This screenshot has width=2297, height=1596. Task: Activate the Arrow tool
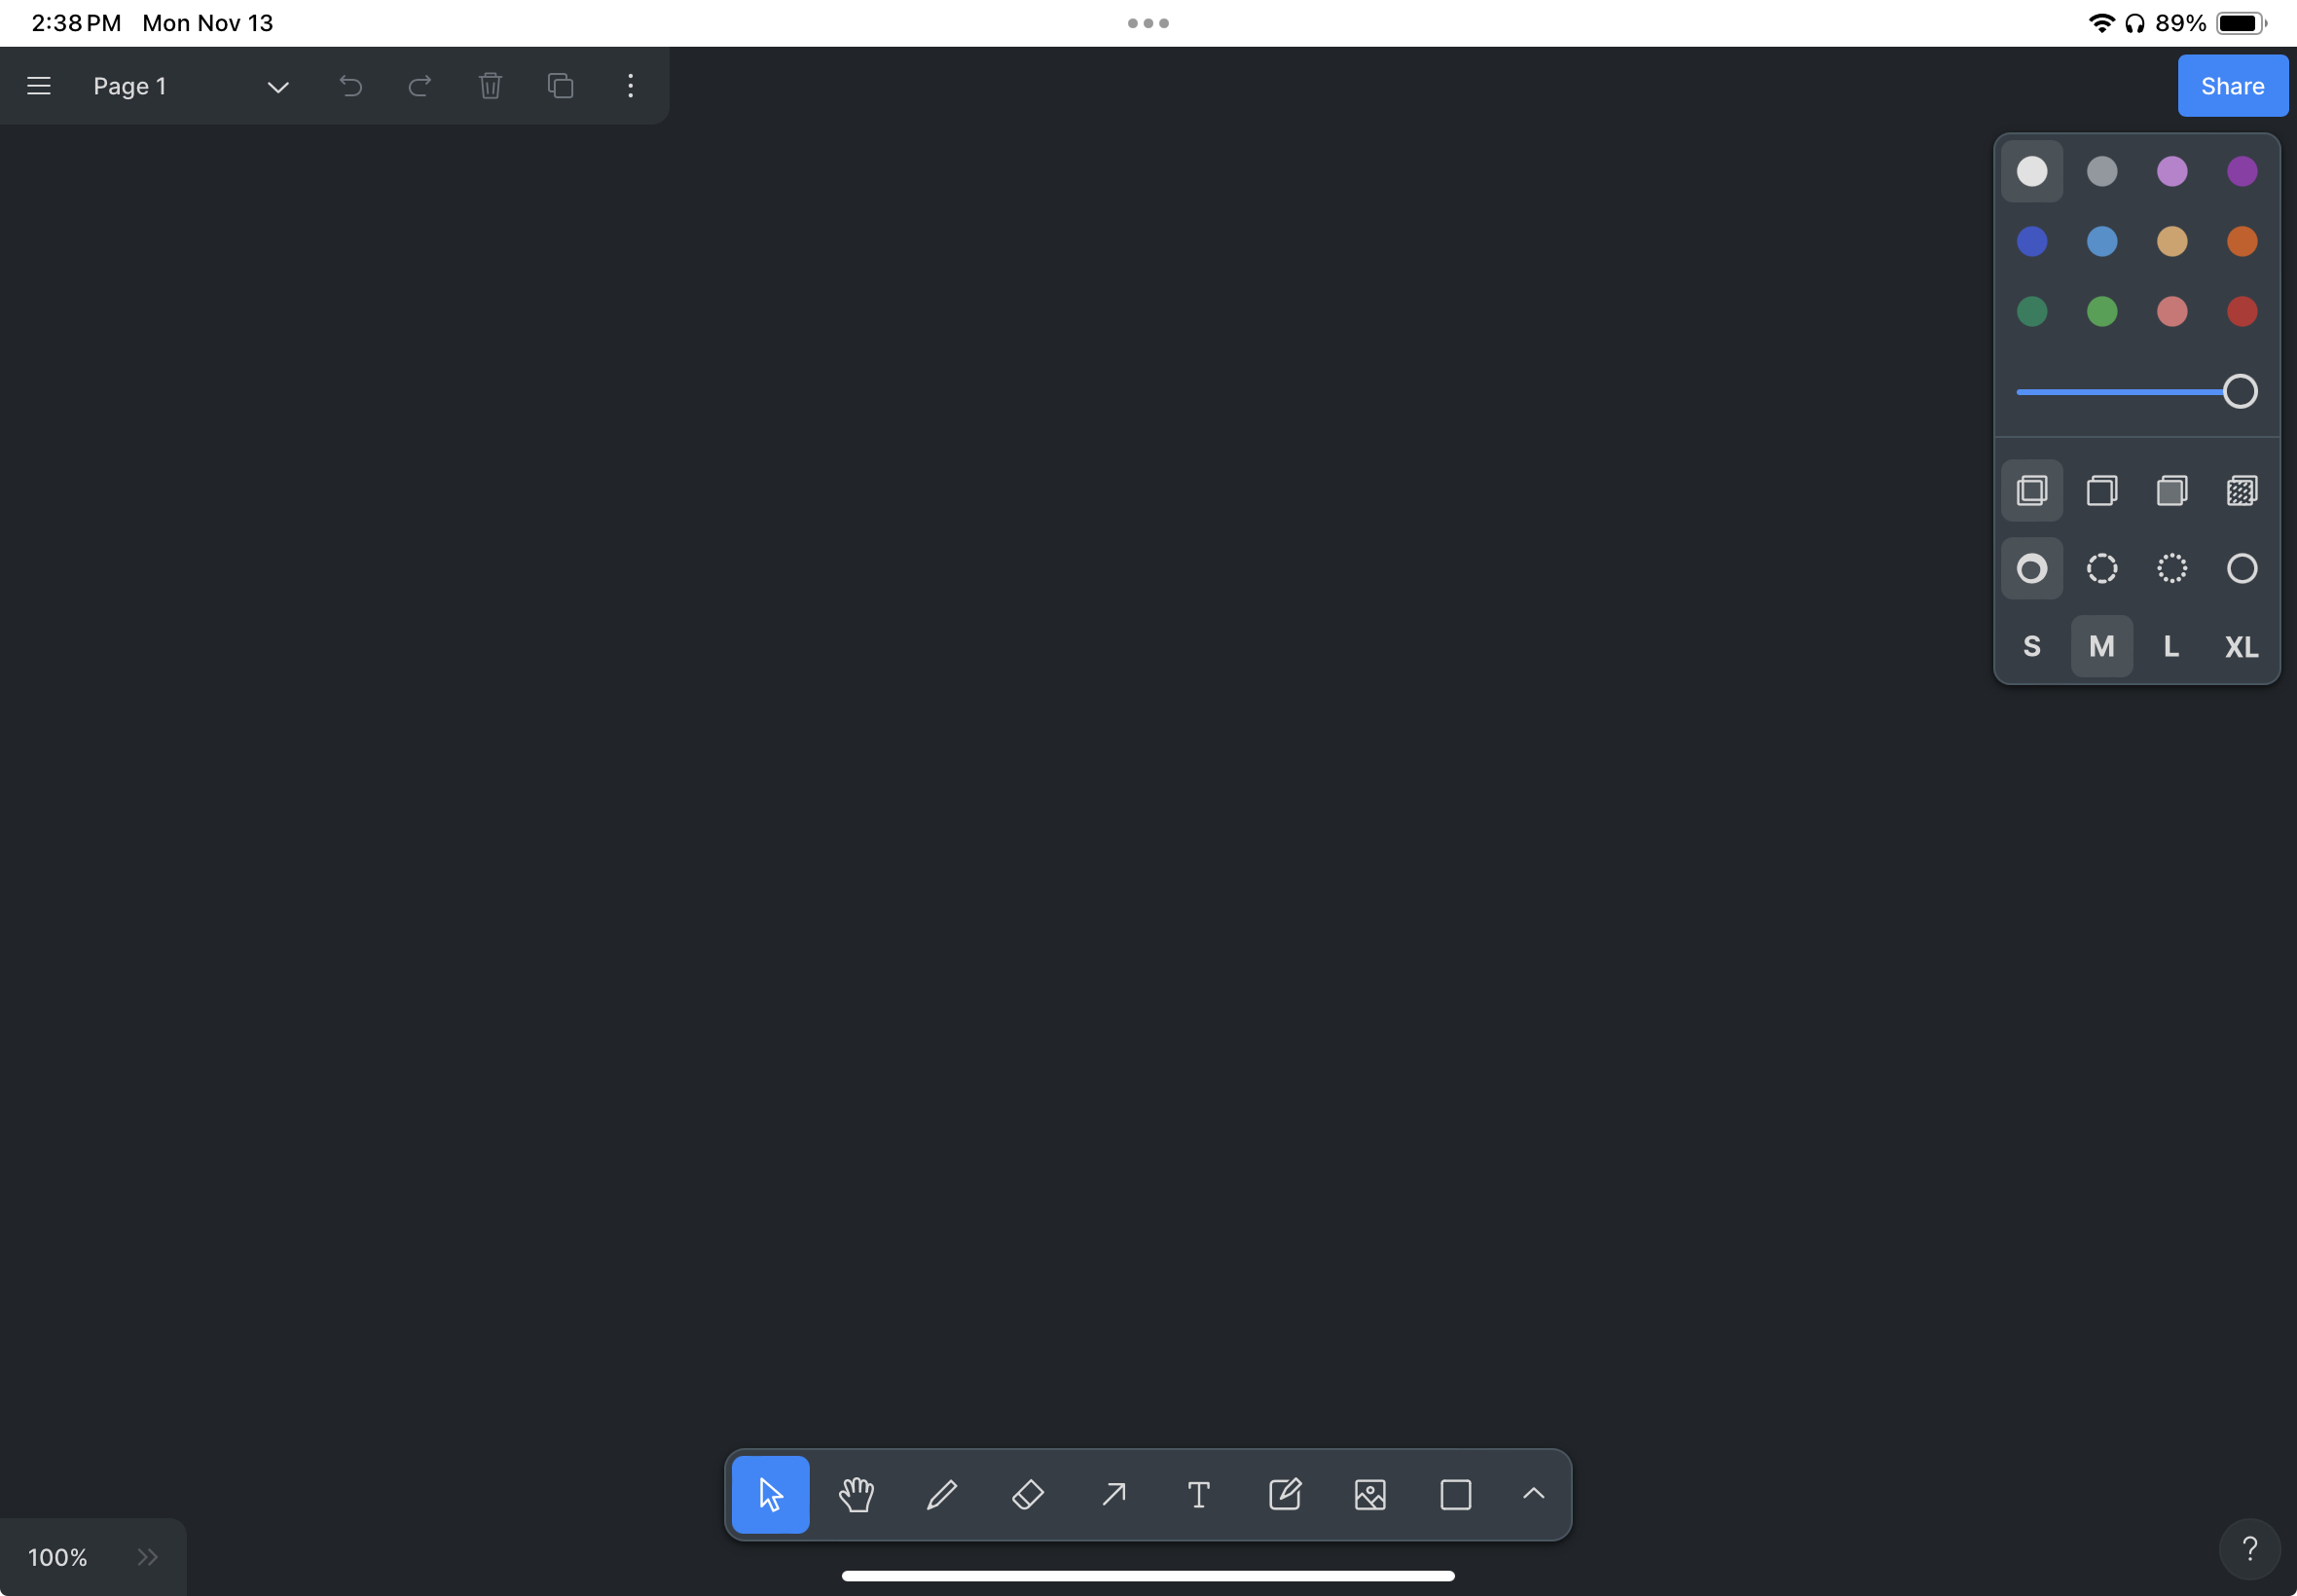(1113, 1494)
